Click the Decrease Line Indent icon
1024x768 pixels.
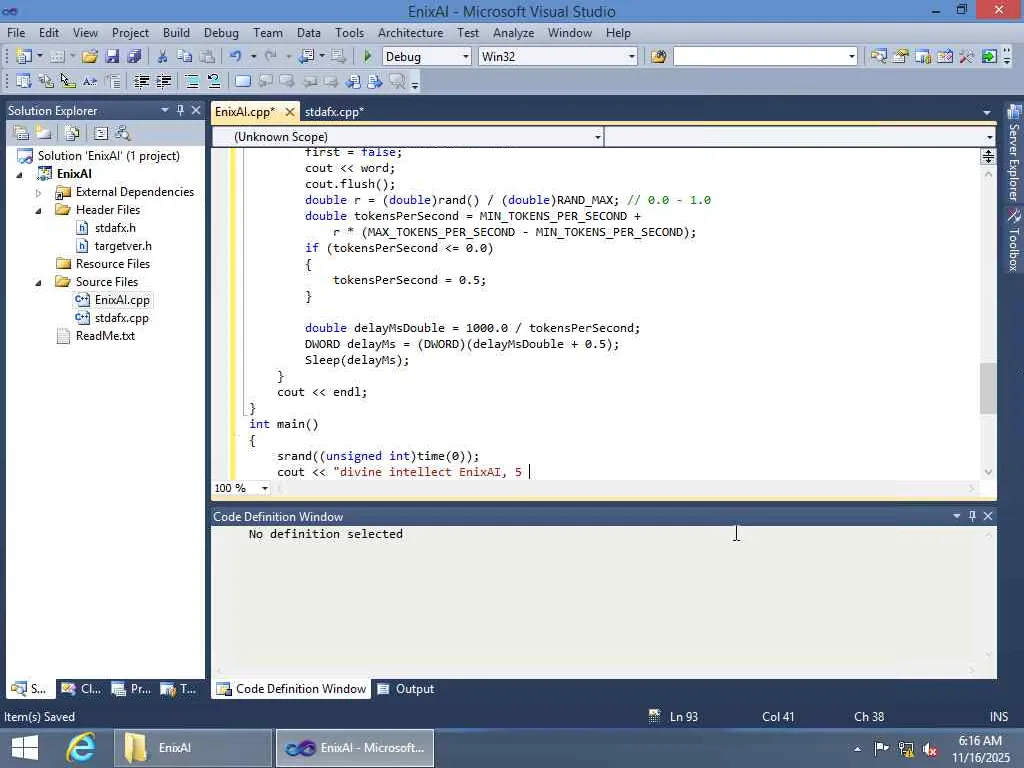tap(141, 82)
